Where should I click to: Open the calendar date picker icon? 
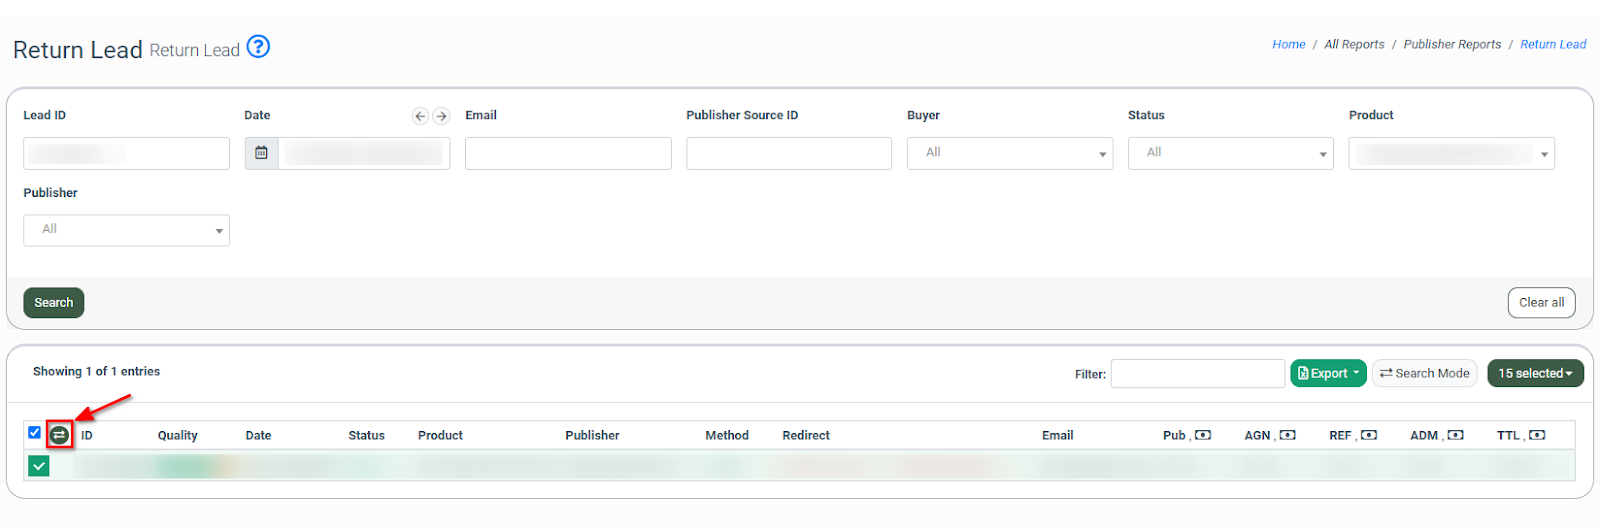[261, 153]
